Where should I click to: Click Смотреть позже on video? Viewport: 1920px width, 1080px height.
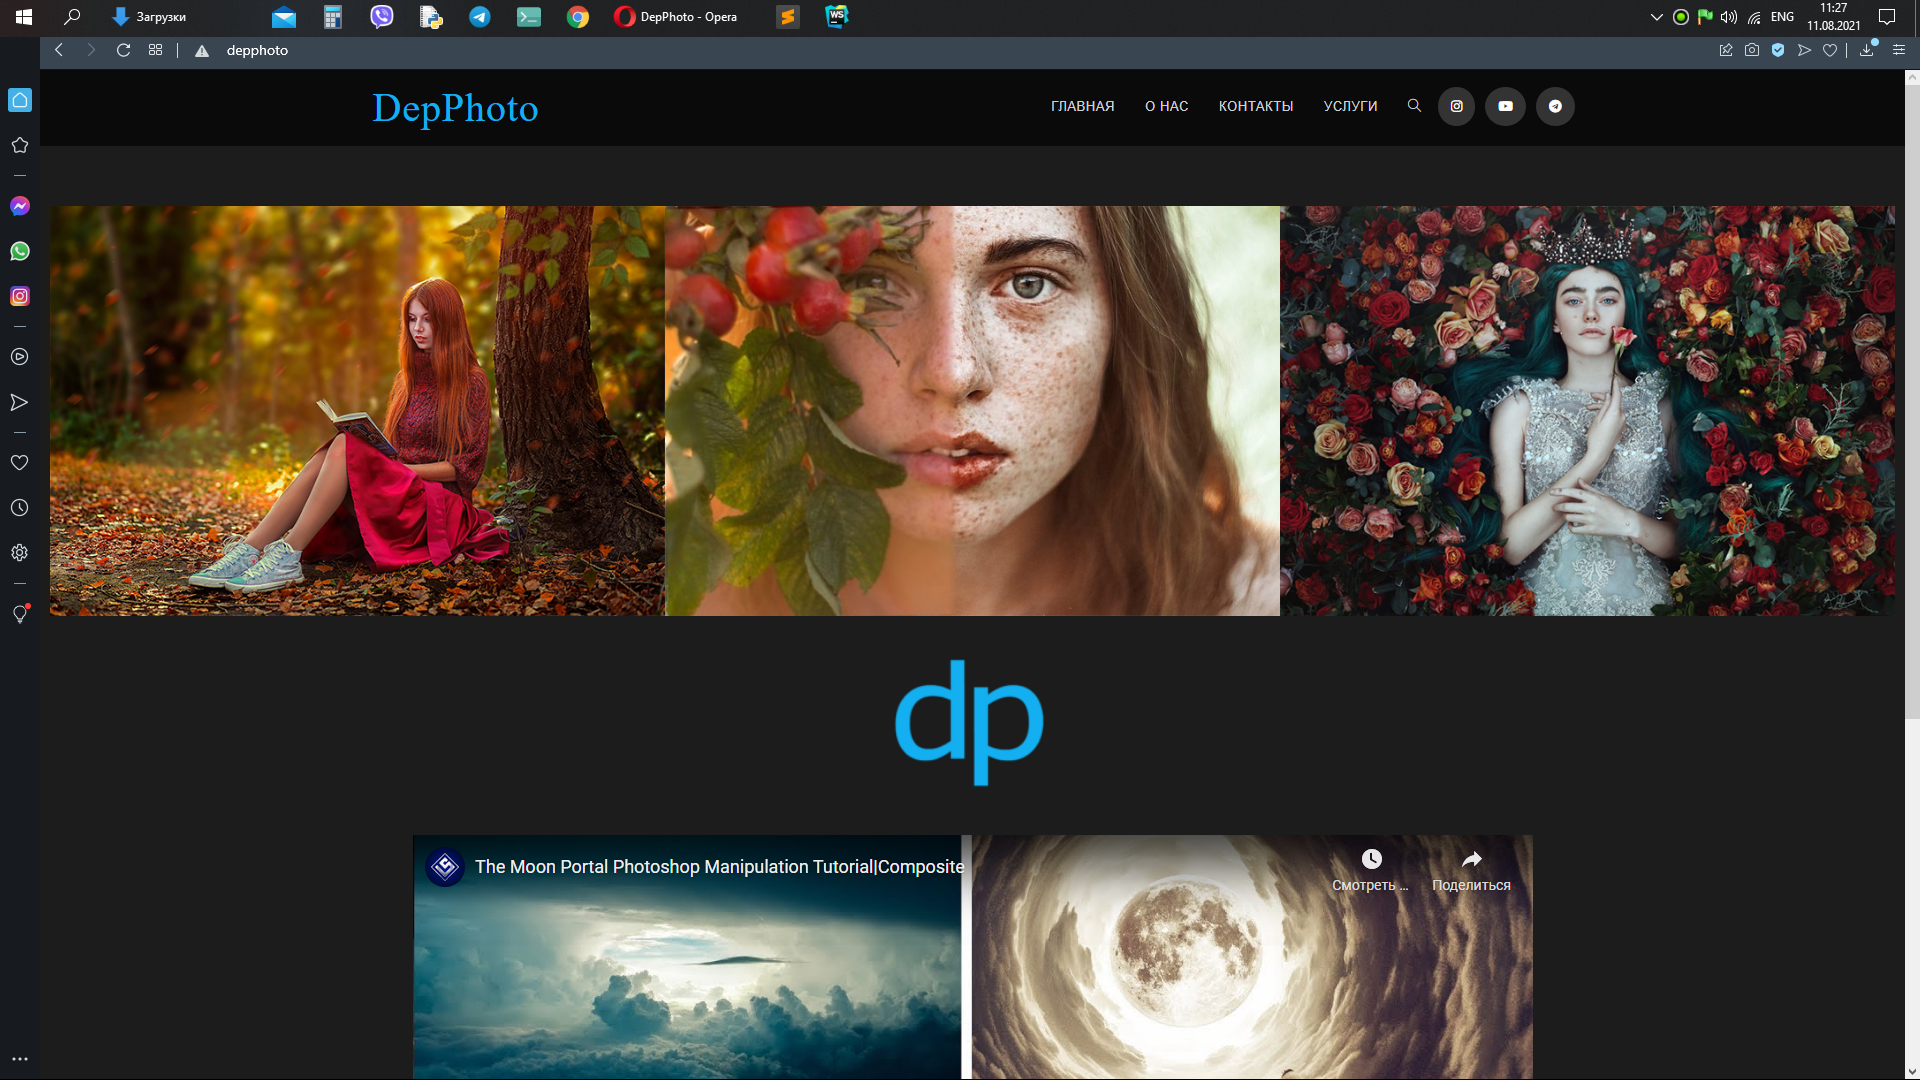coord(1371,870)
